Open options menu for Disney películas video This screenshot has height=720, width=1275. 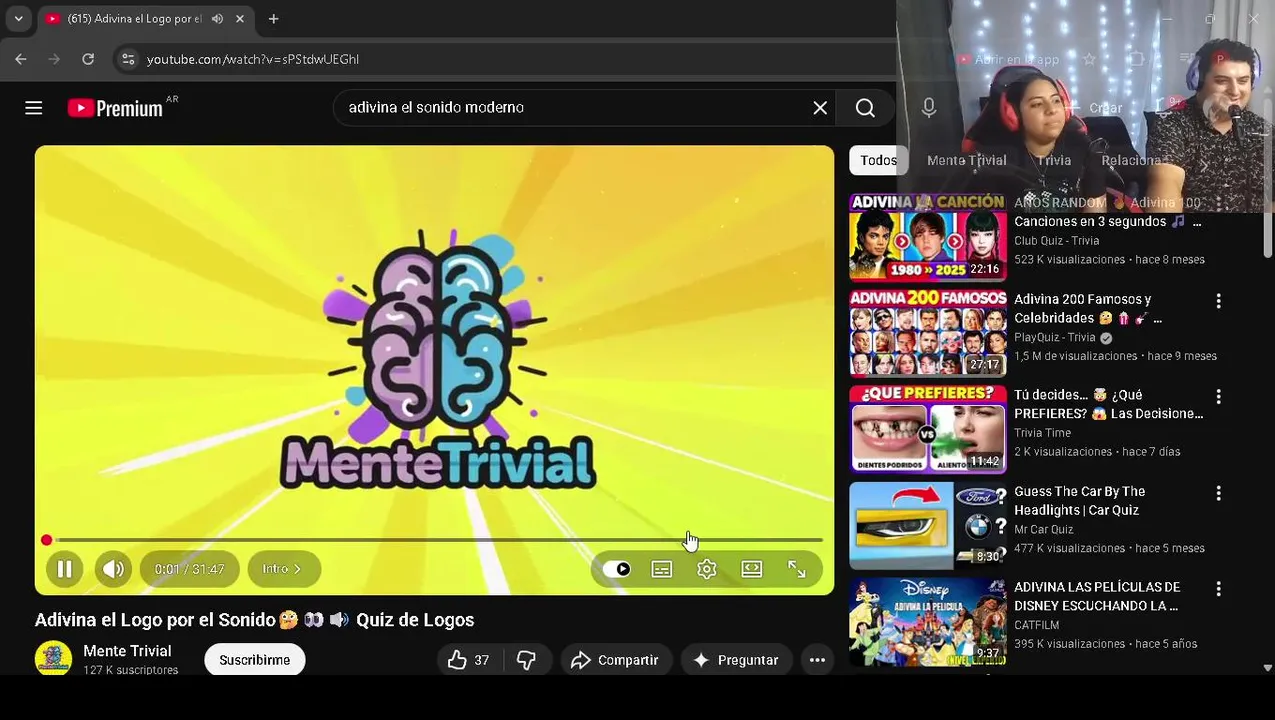[x=1218, y=589]
